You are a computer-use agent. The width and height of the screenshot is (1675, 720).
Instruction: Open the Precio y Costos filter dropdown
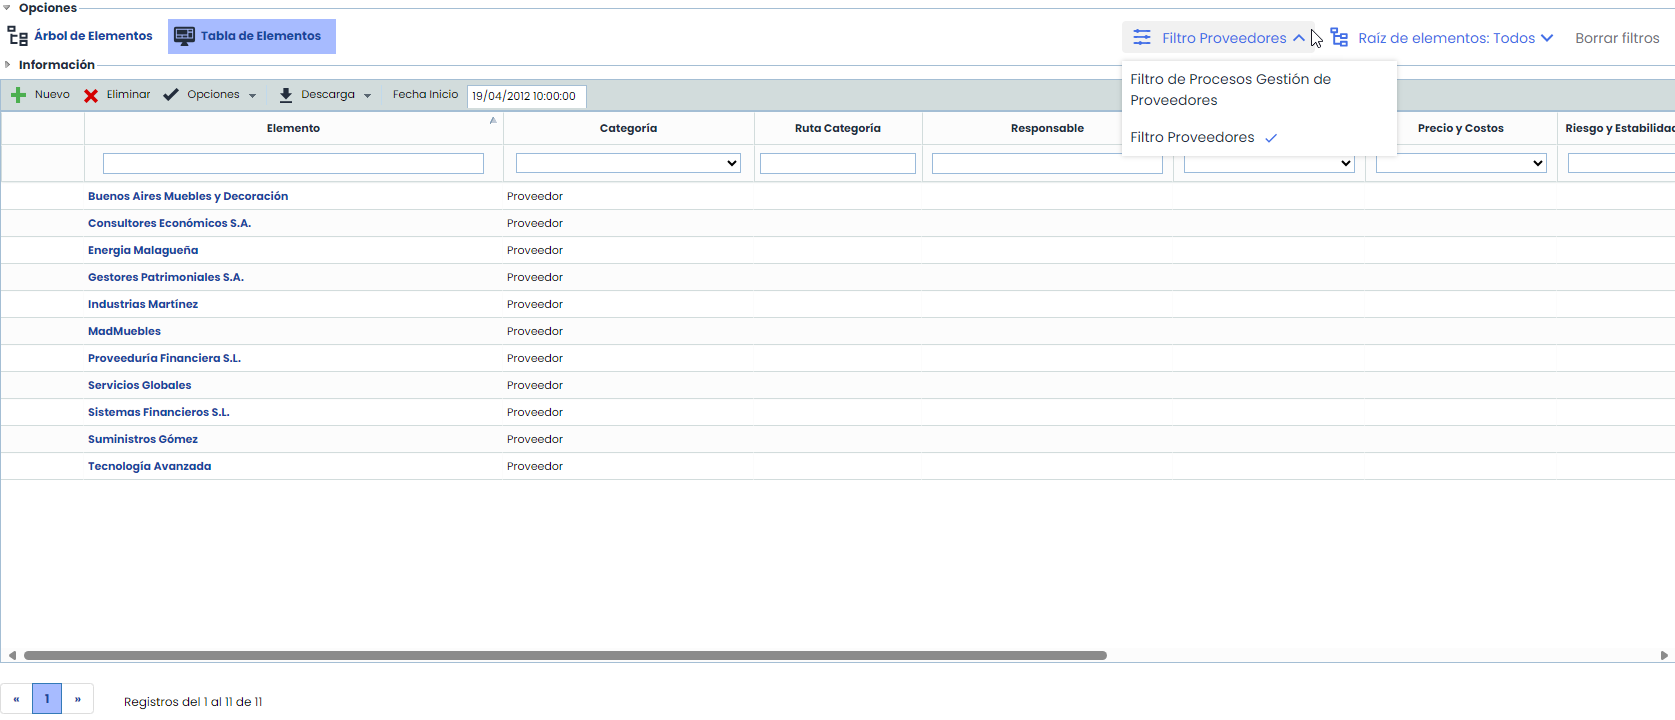(1460, 163)
